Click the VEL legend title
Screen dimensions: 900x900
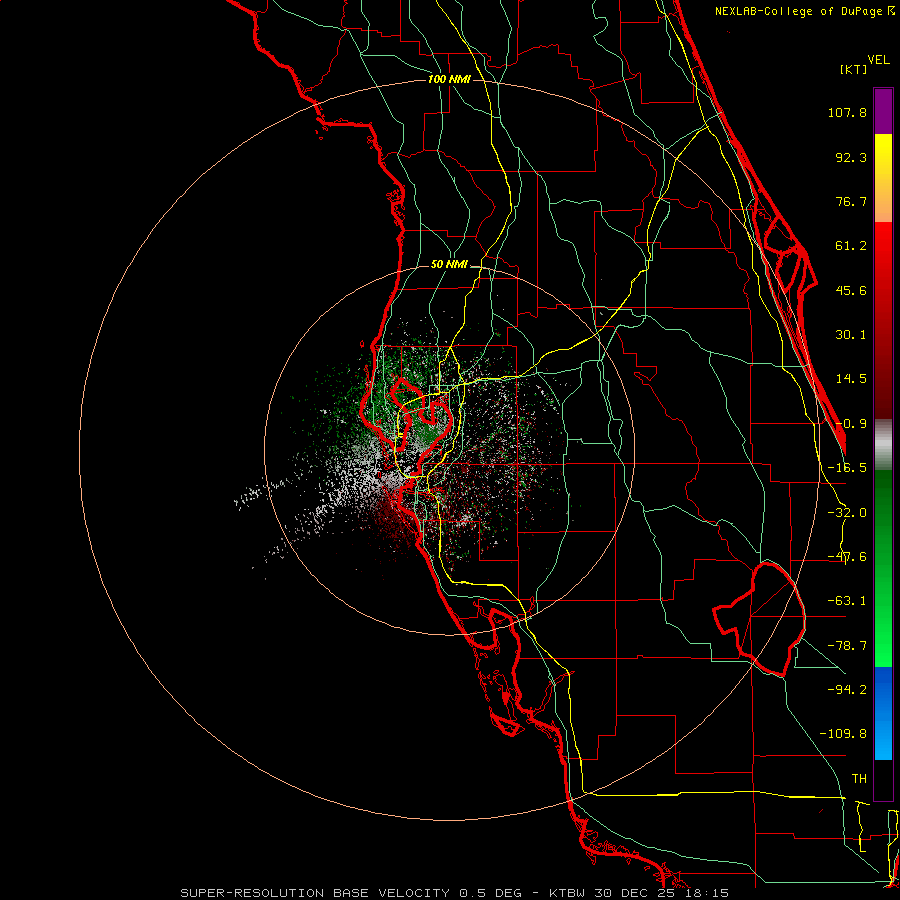coord(878,60)
